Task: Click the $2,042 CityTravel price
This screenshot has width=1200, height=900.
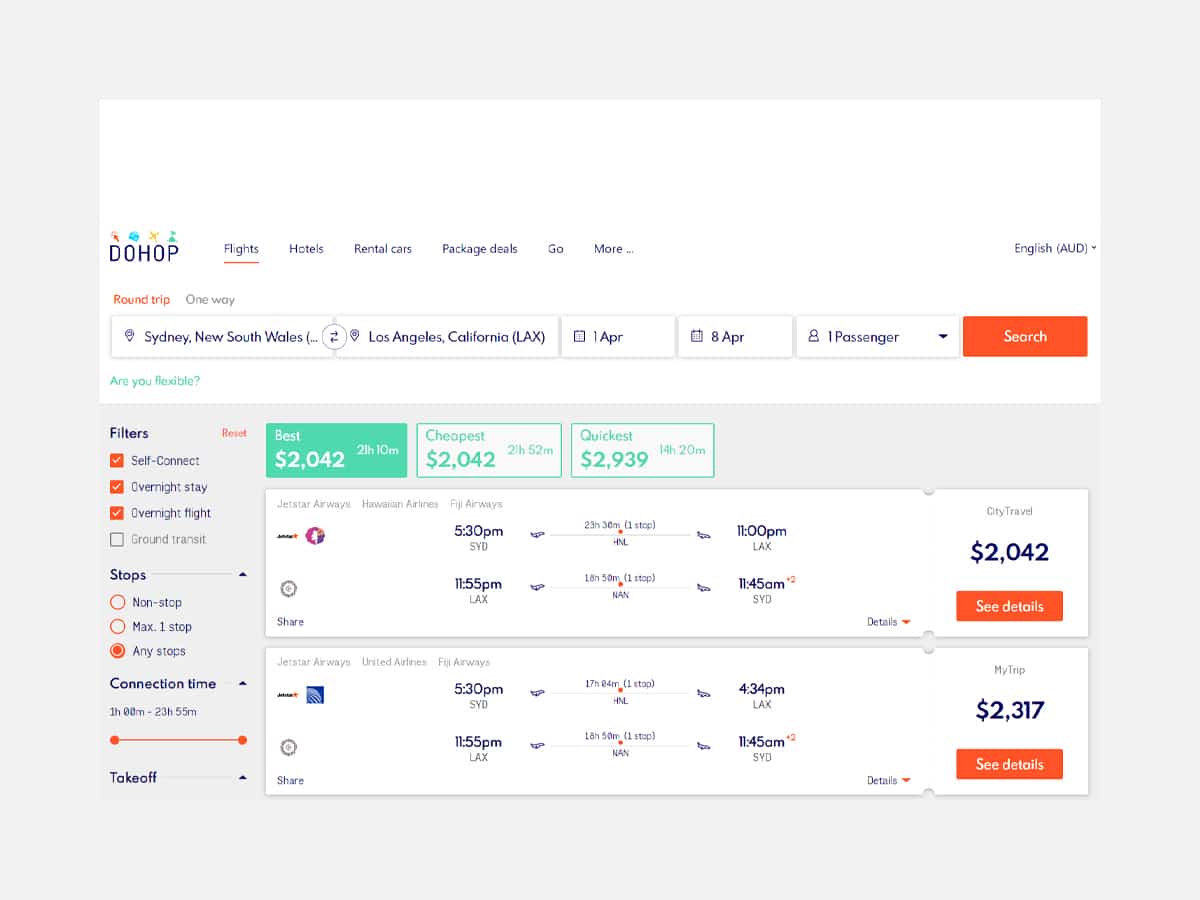Action: click(x=1009, y=552)
